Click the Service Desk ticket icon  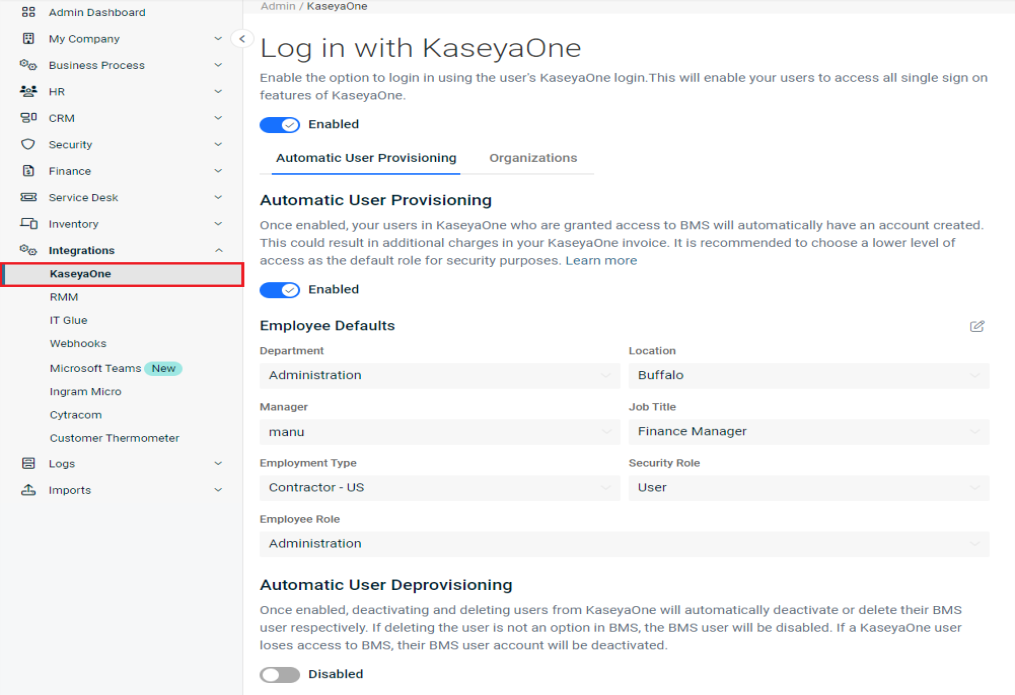[x=28, y=197]
